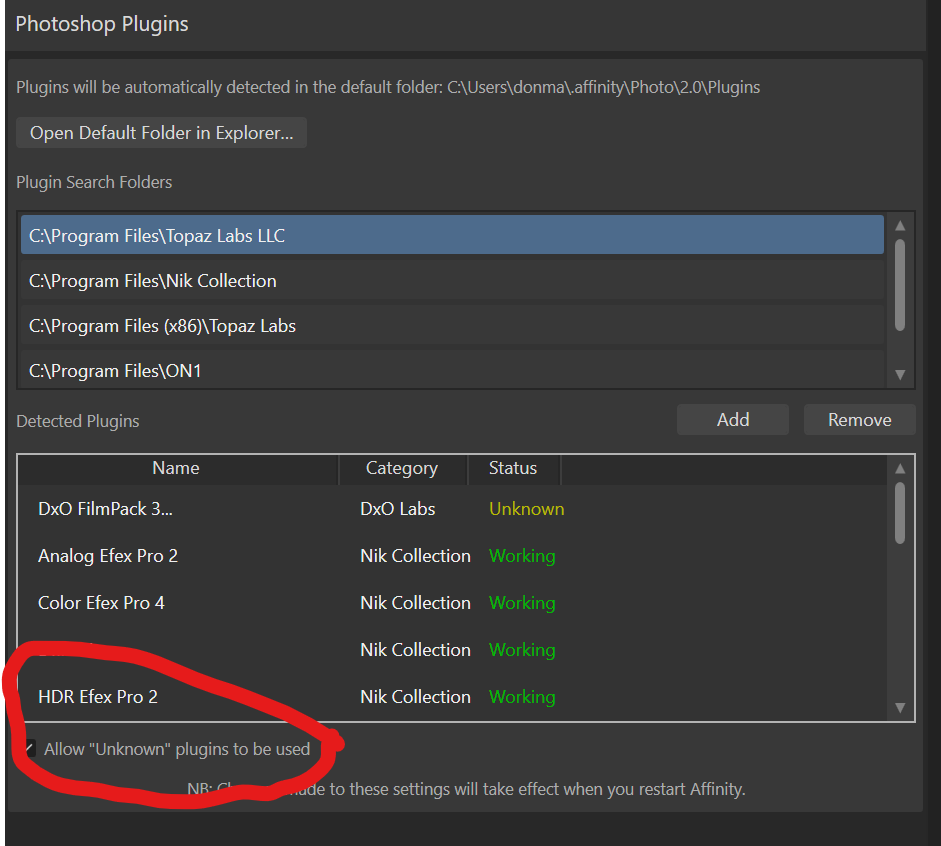This screenshot has height=846, width=941.
Task: Select the Program Files (x86) Topaz Labs folder
Action: pos(452,325)
